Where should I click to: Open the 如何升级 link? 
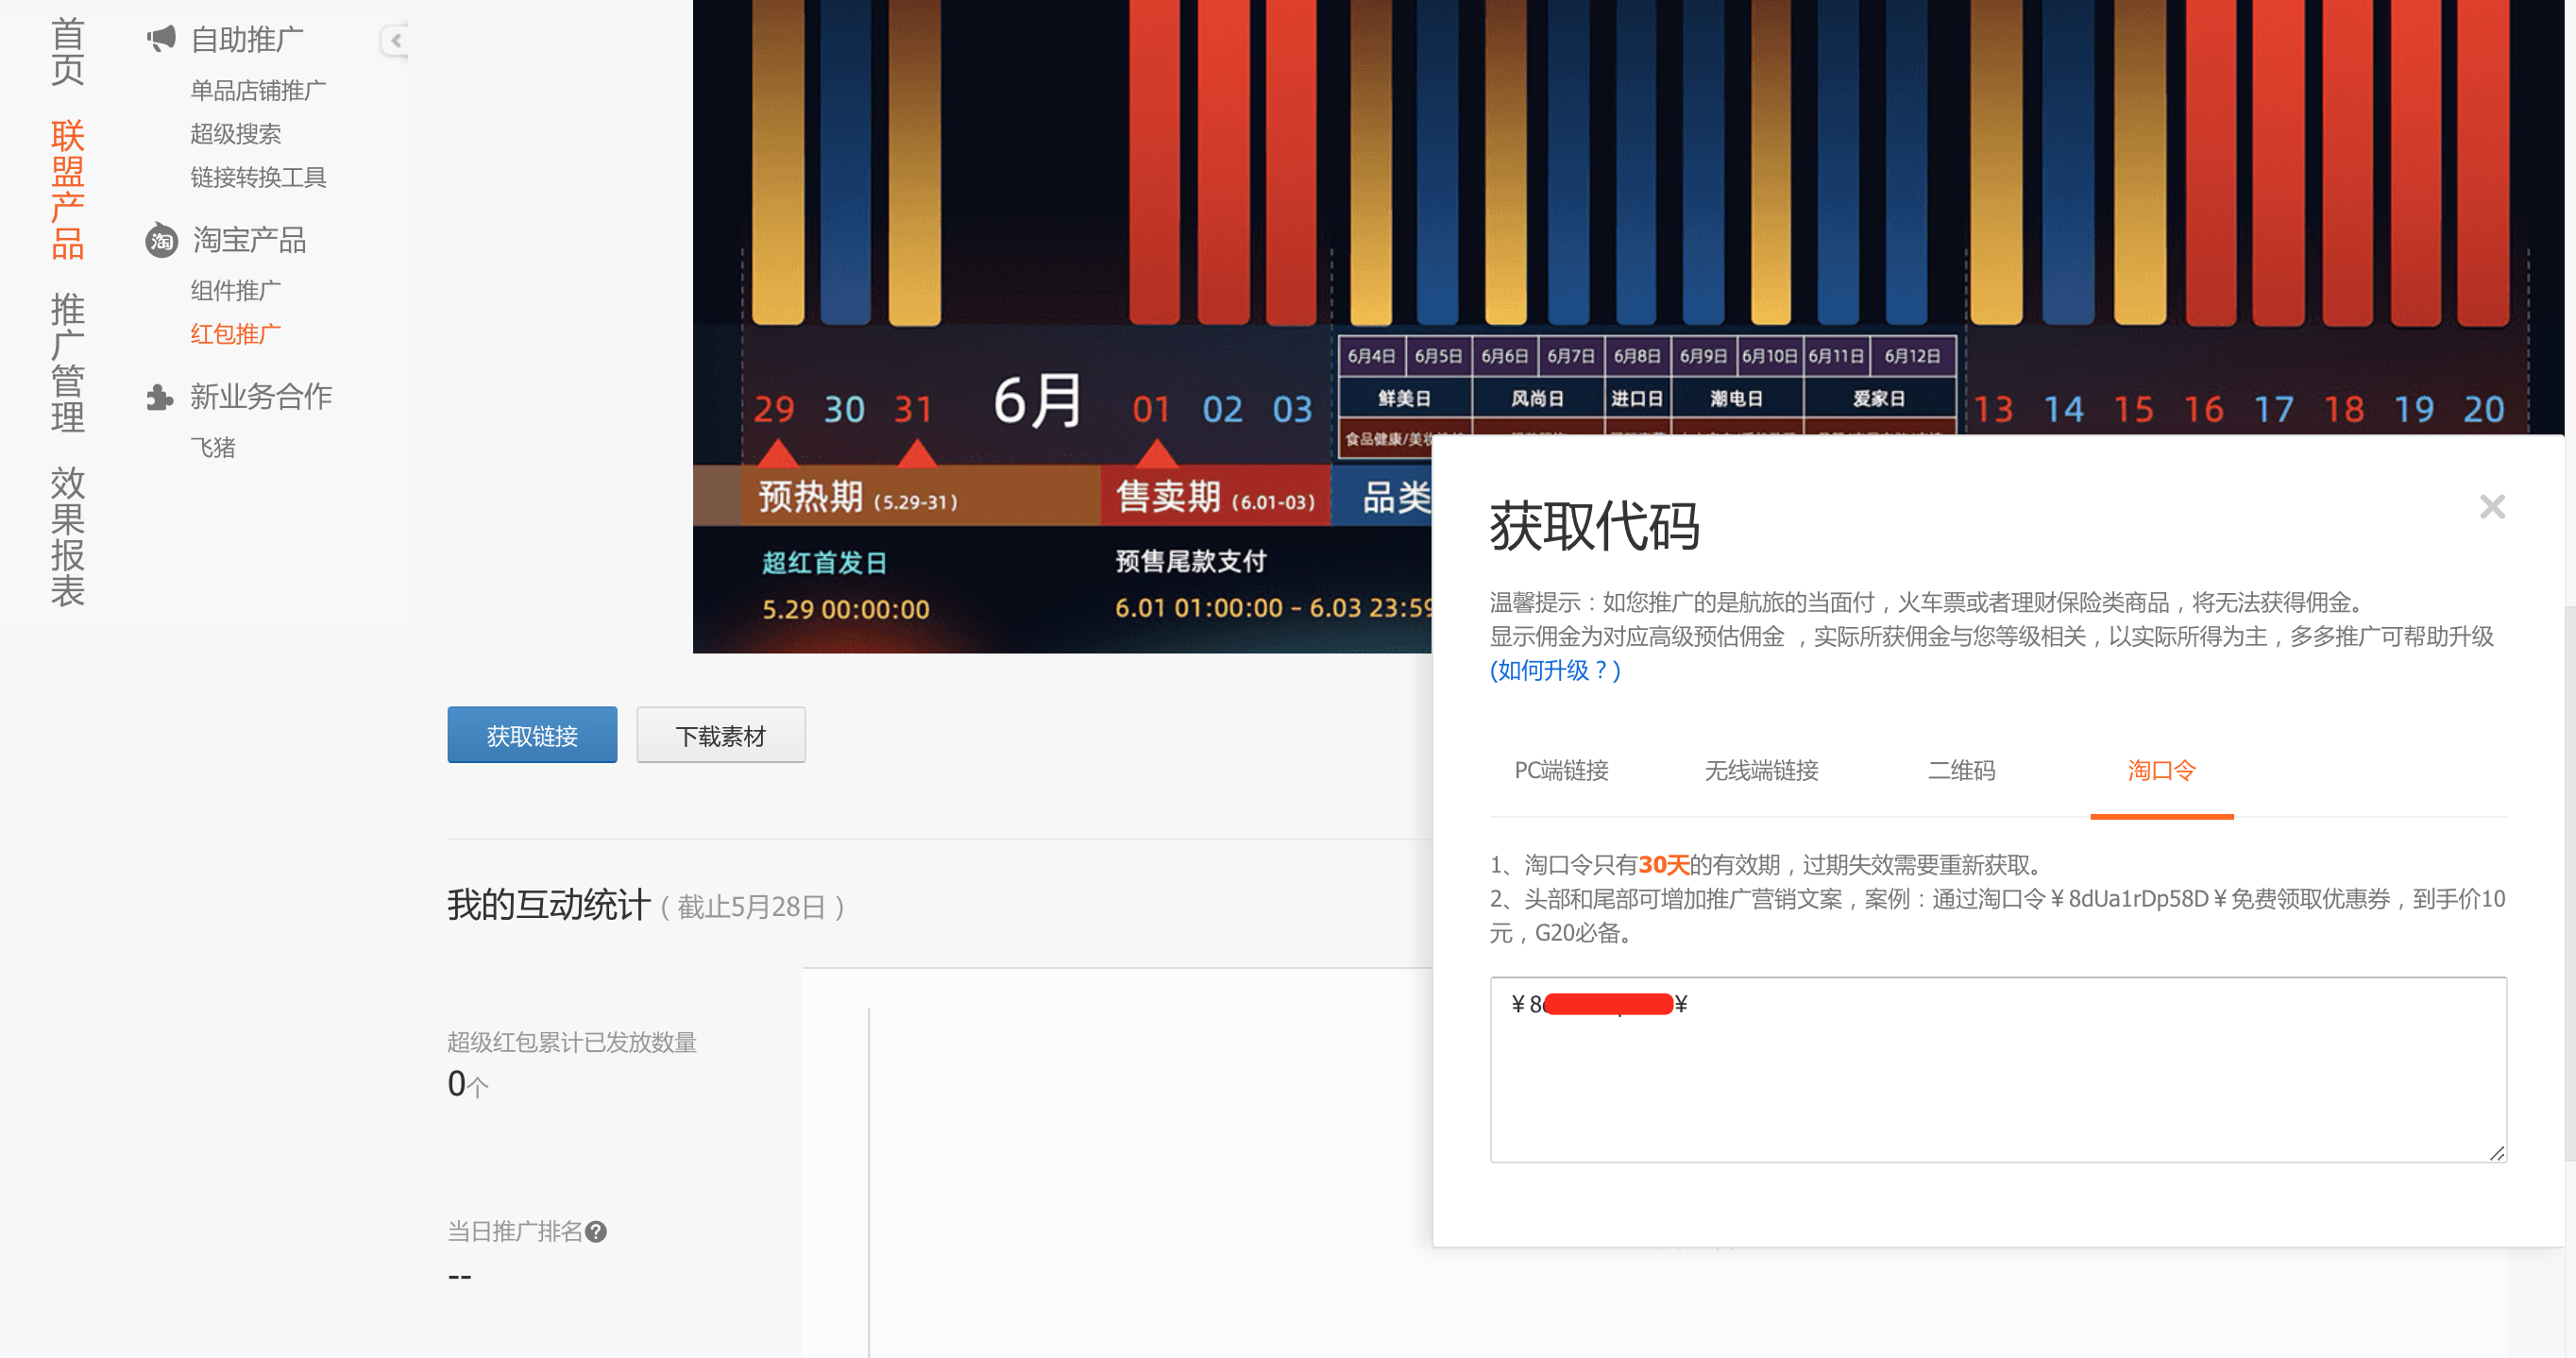point(1554,671)
